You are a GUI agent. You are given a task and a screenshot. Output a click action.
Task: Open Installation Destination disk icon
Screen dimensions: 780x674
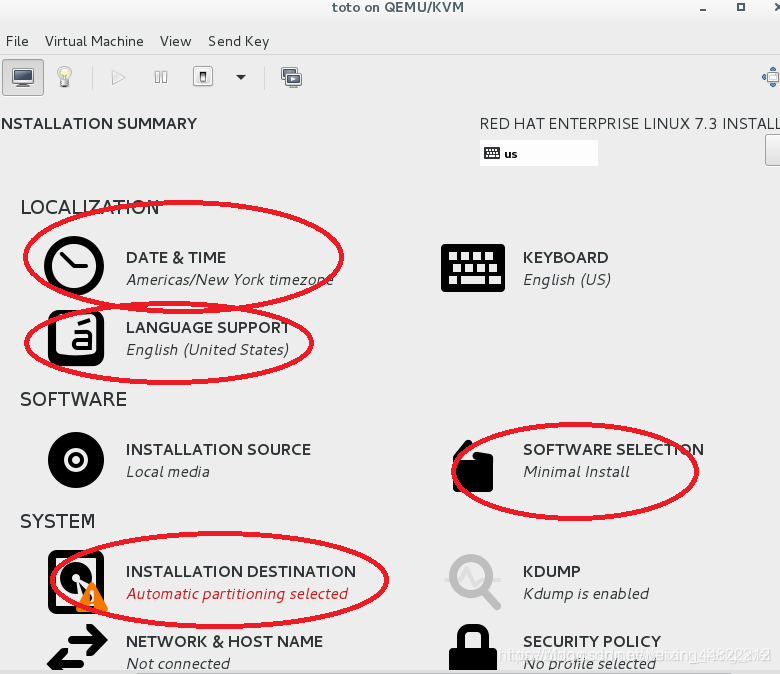[x=77, y=581]
